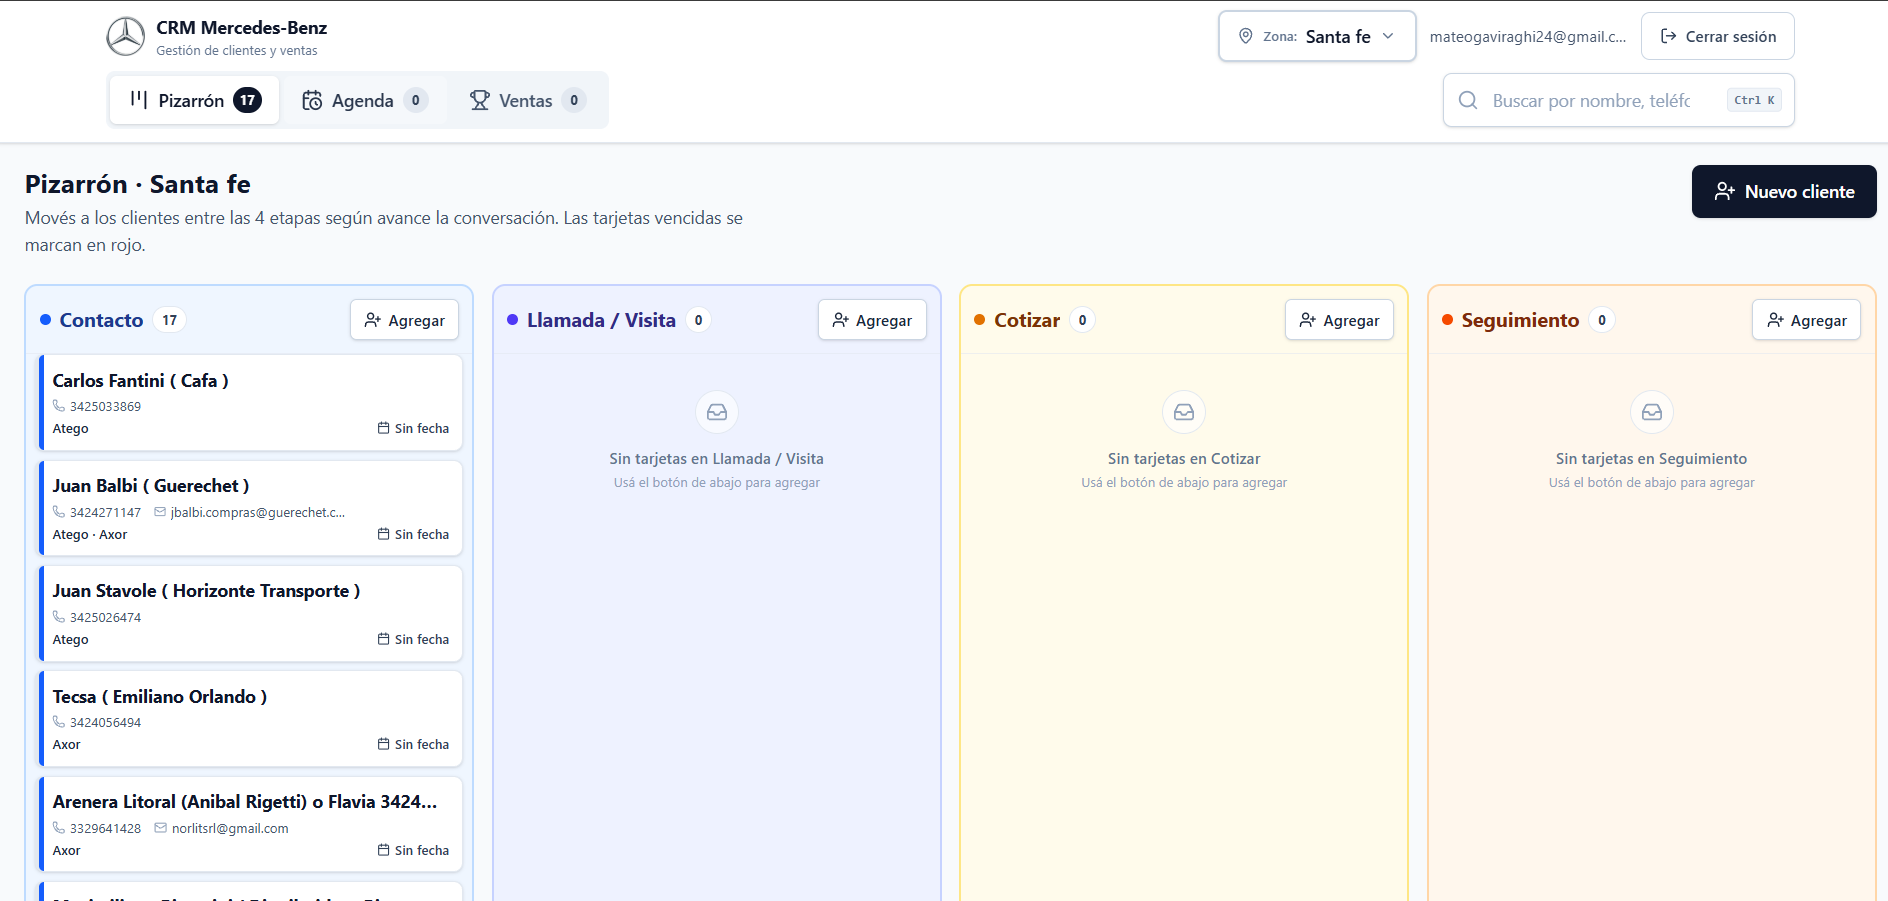Viewport: 1888px width, 901px height.
Task: Click the phone icon on Juan Stavole card
Action: click(x=59, y=617)
